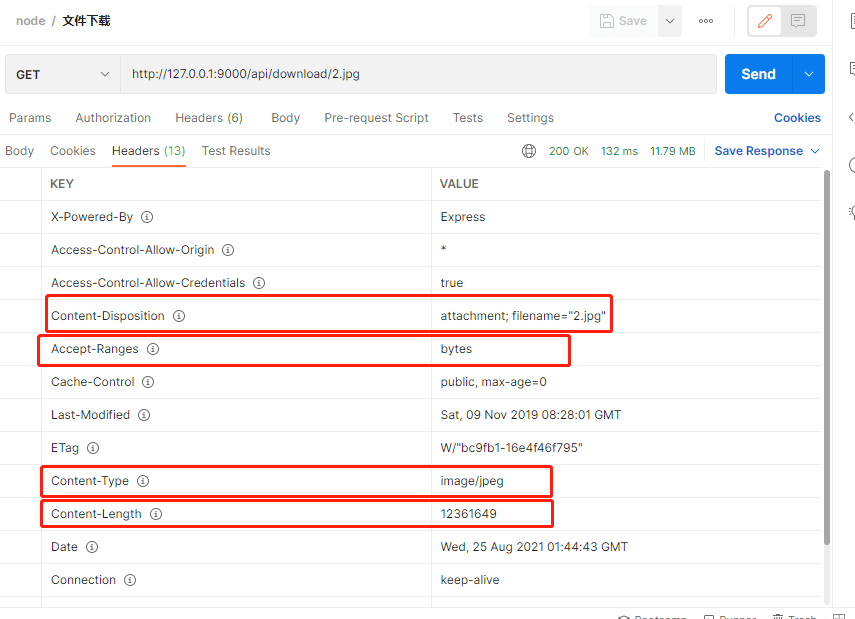
Task: Click the node collection breadcrumb
Action: click(x=31, y=21)
